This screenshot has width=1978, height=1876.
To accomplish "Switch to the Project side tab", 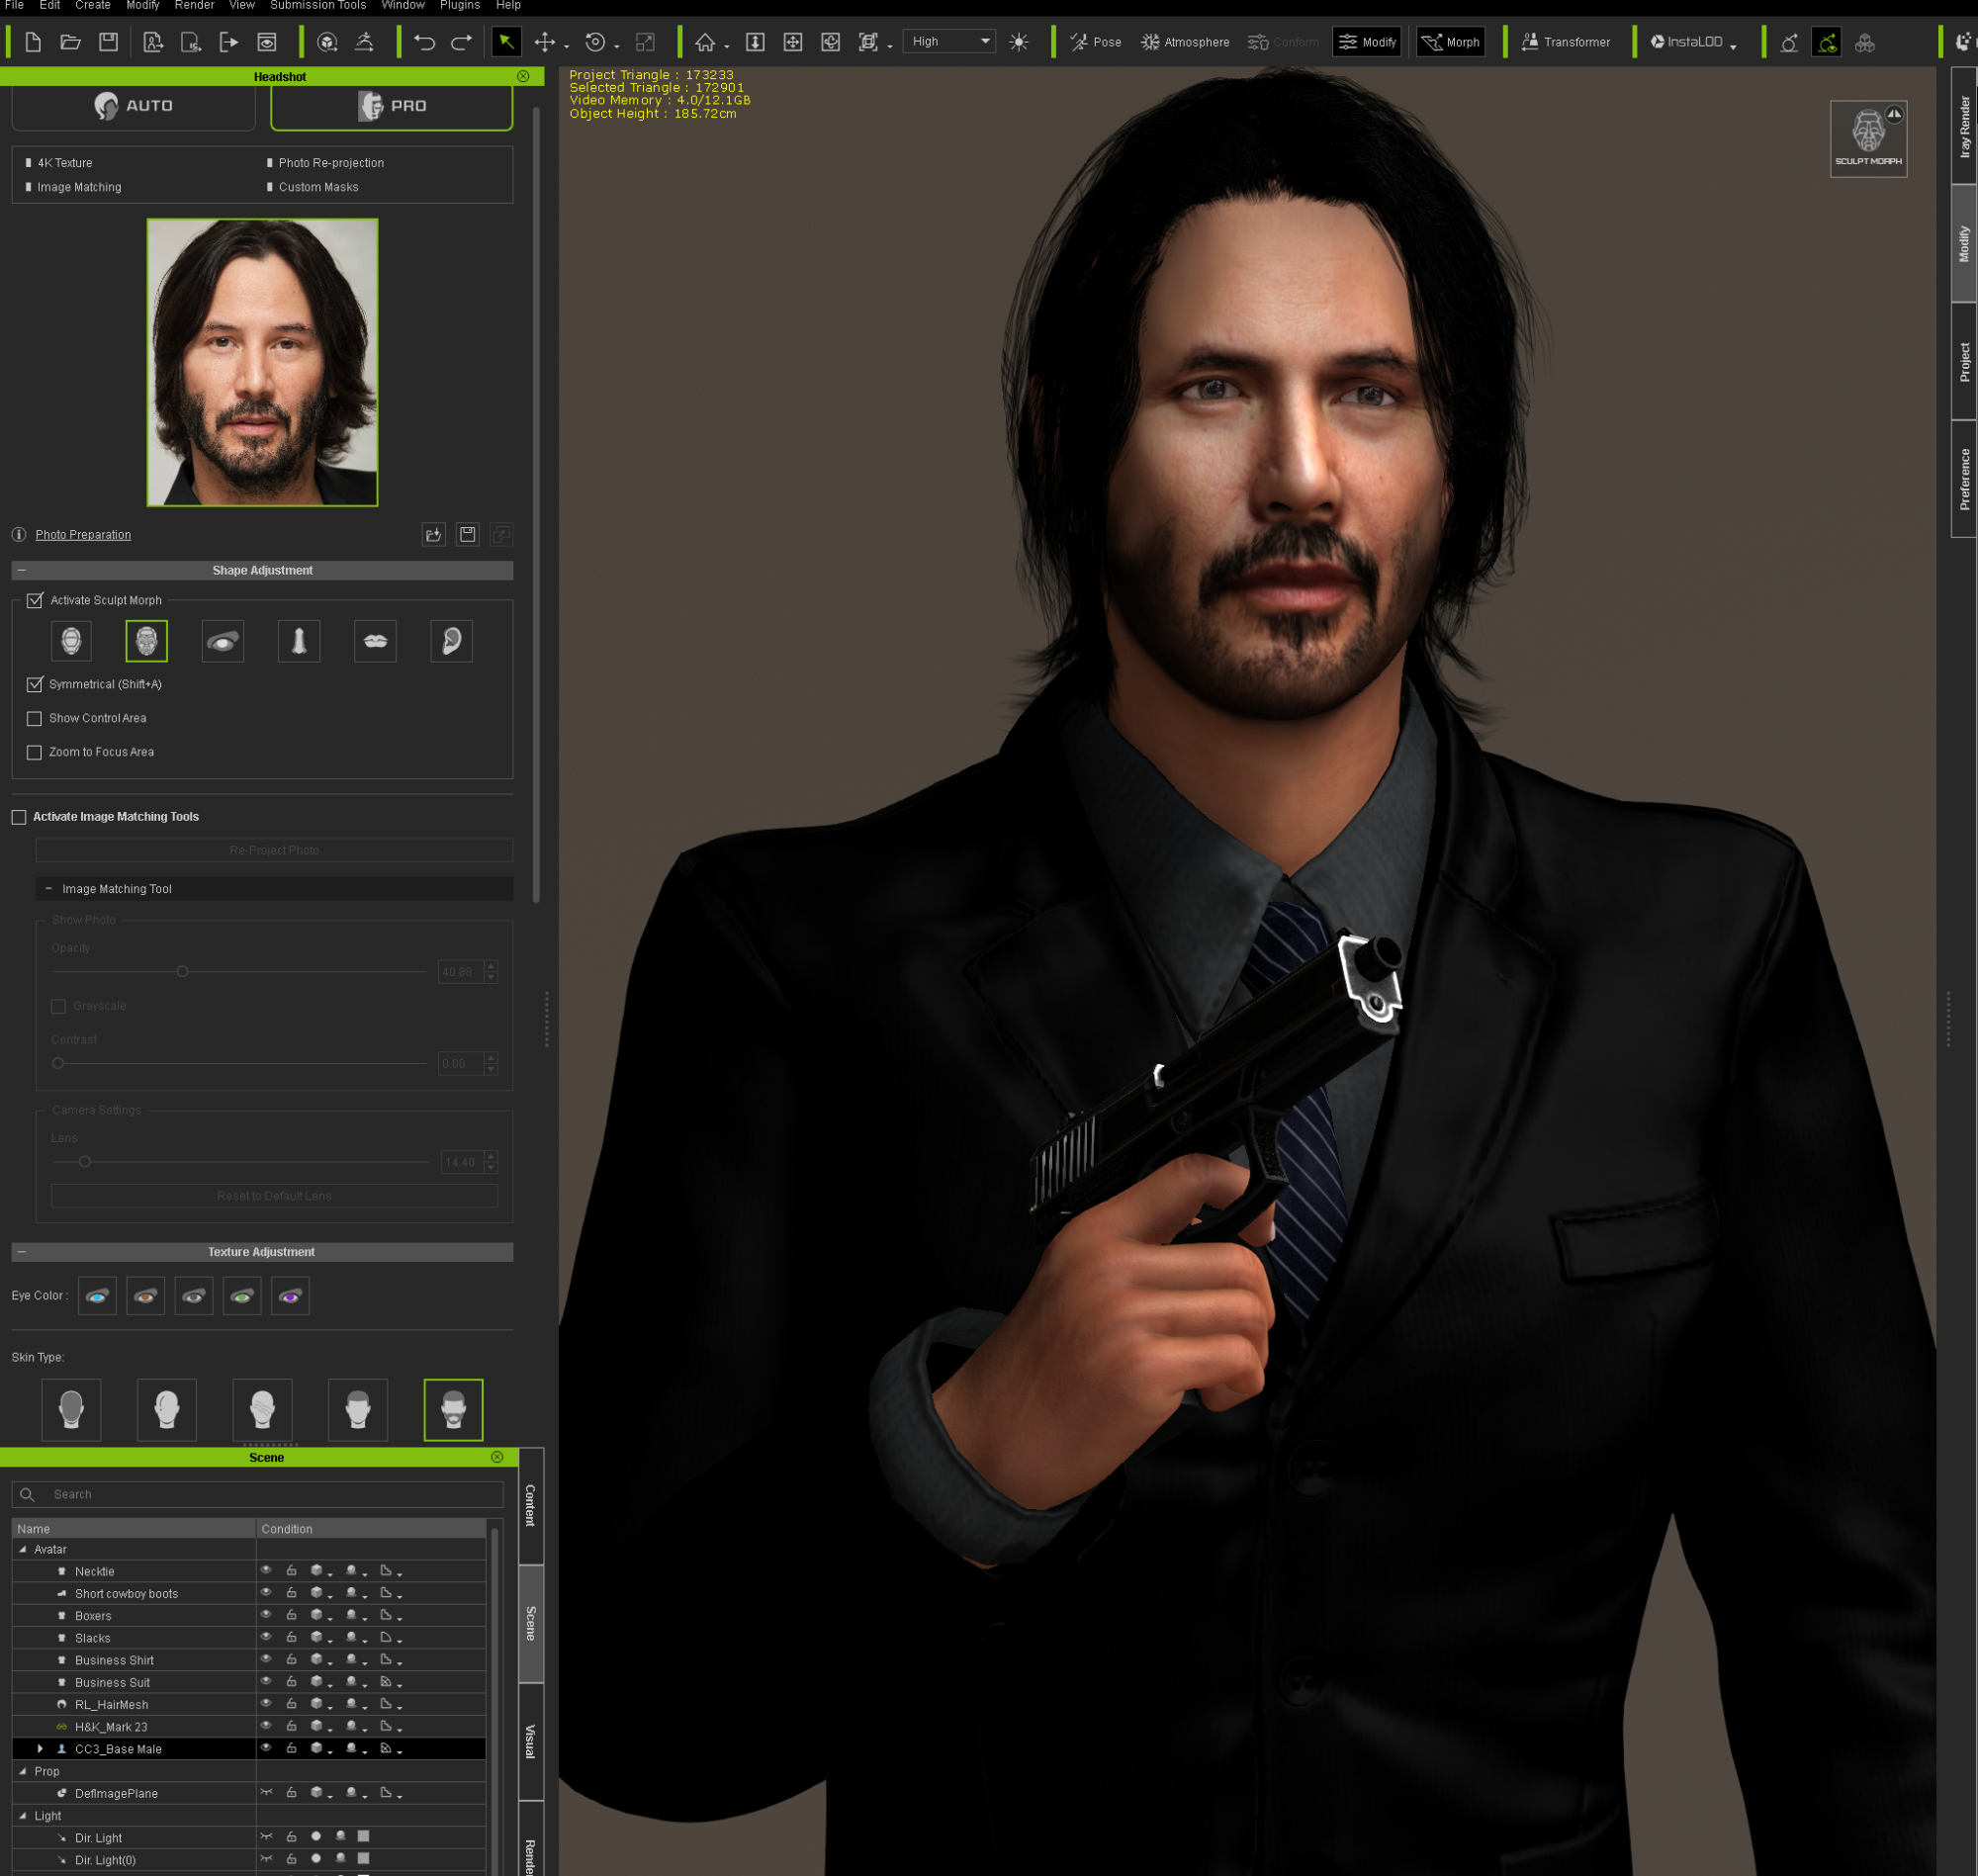I will coord(1964,361).
